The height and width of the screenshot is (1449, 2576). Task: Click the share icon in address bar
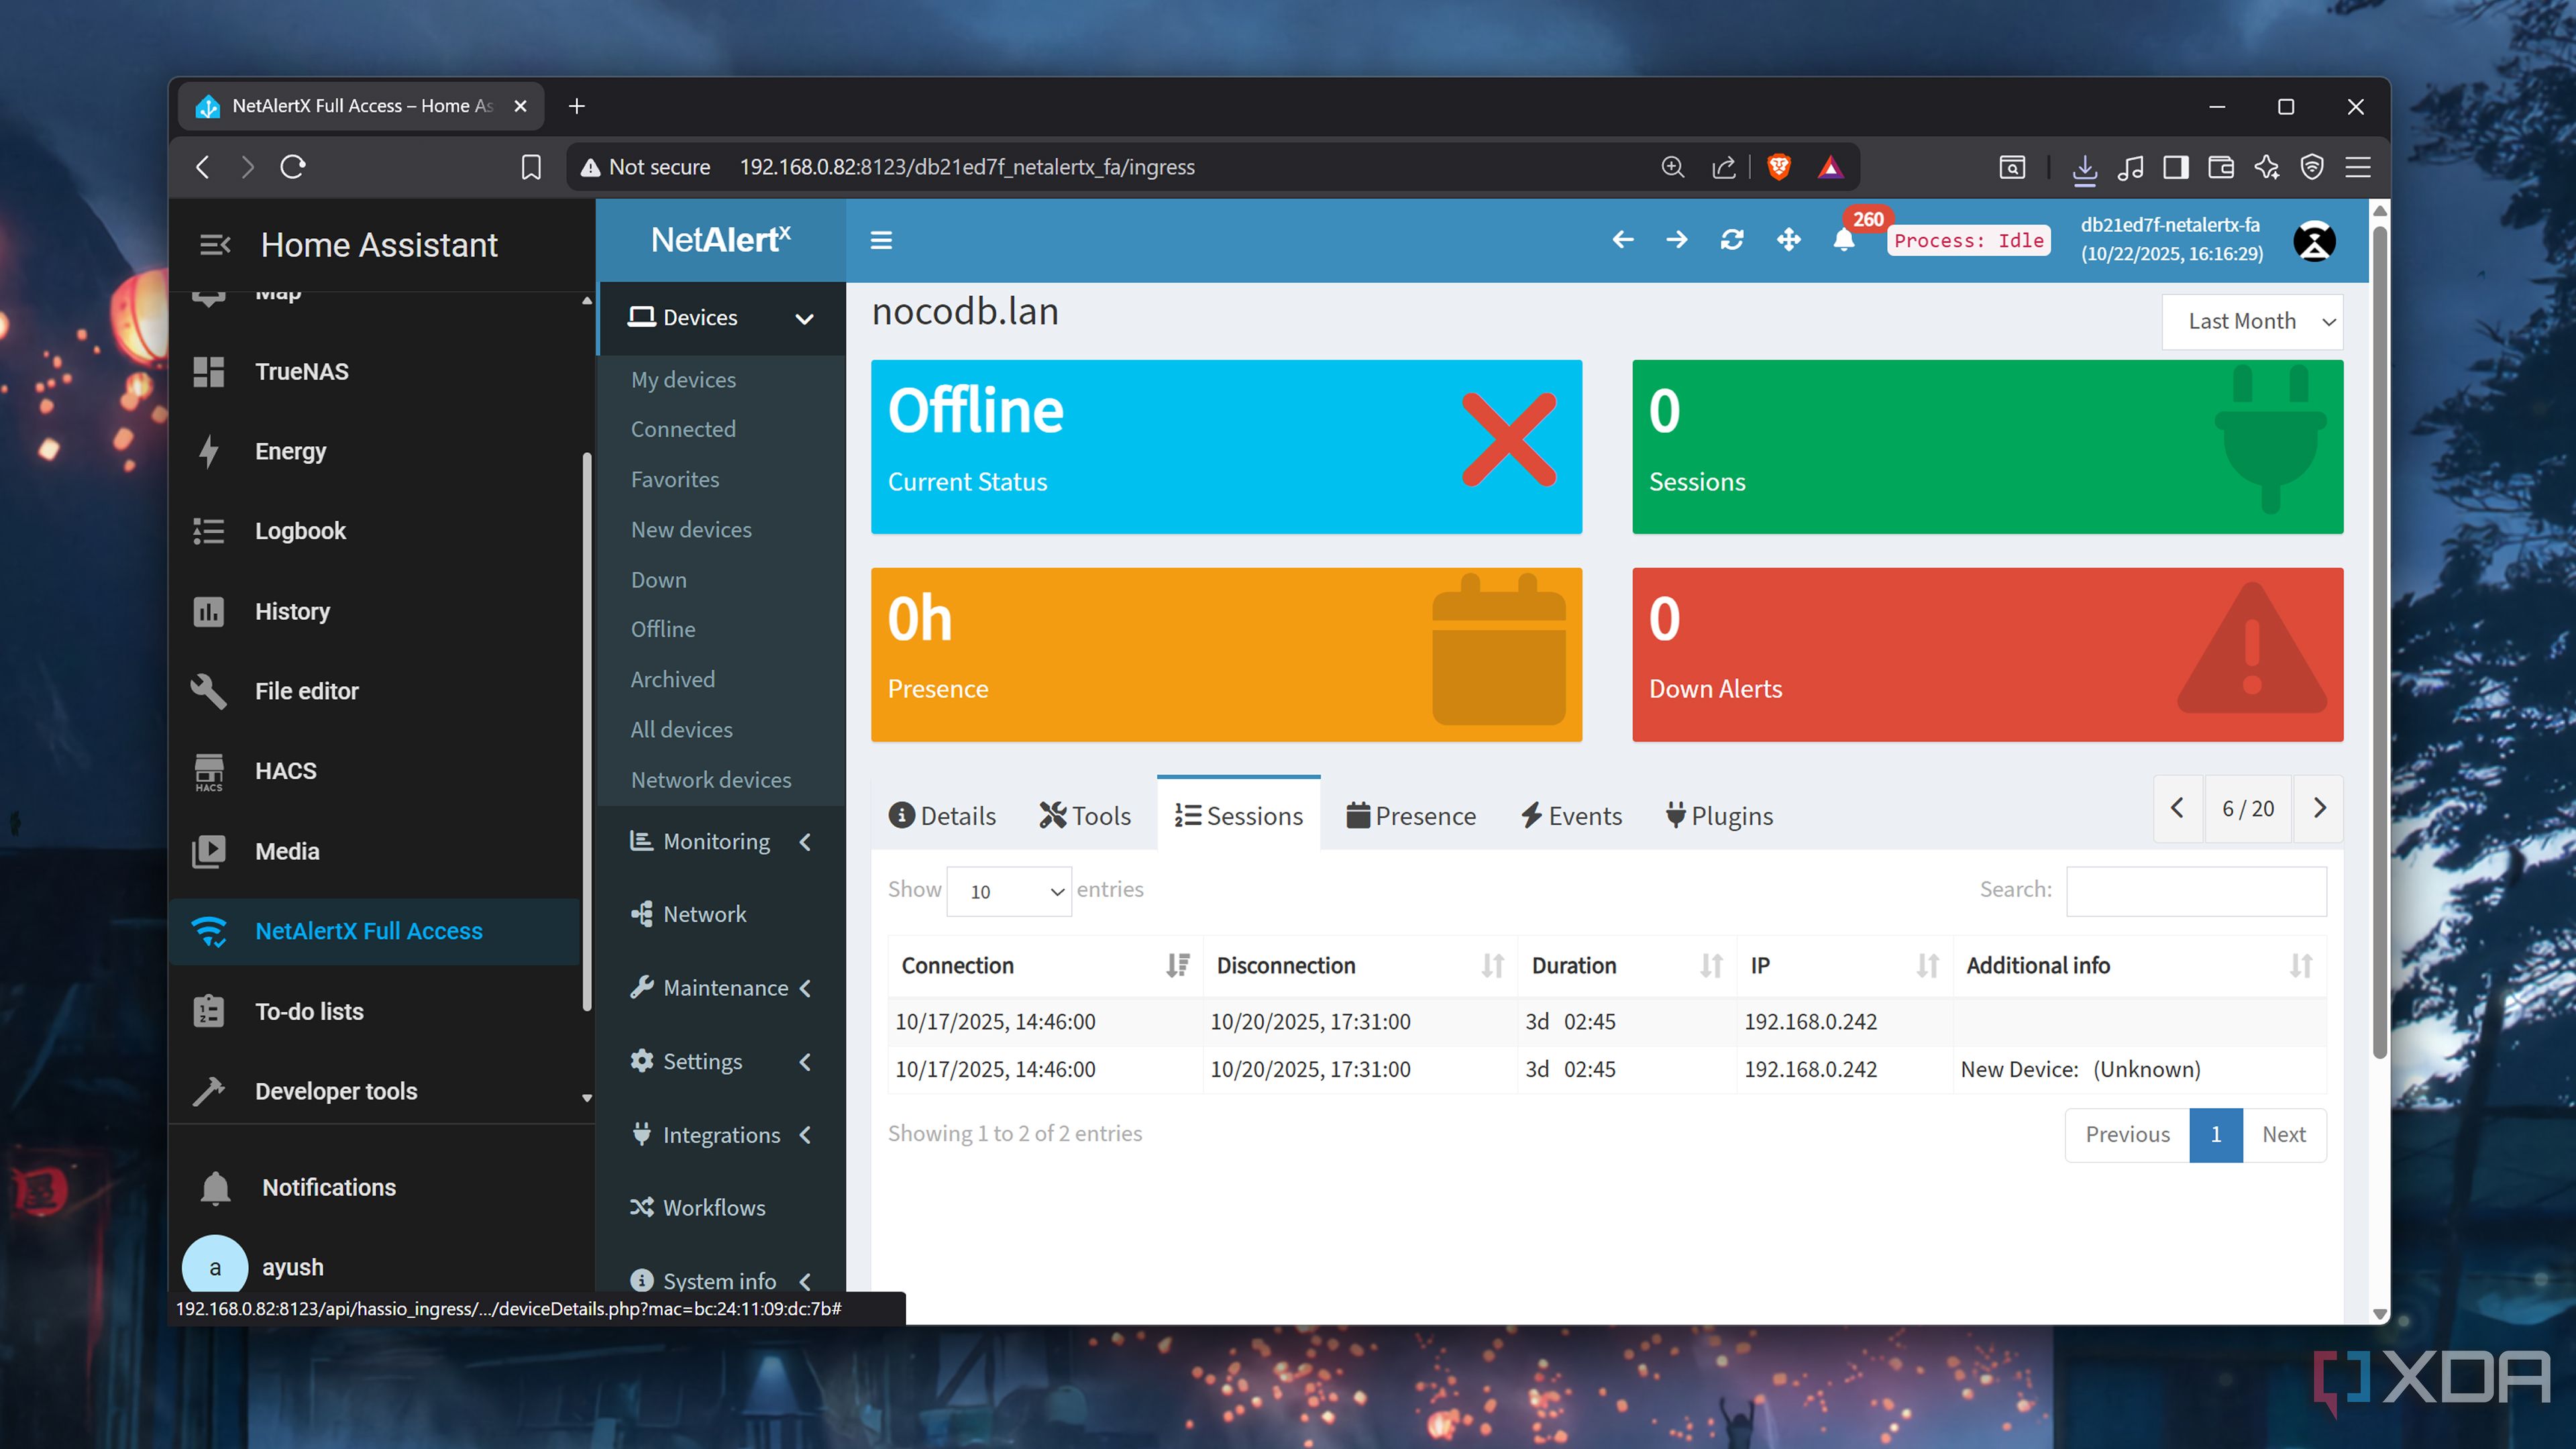(x=1724, y=167)
